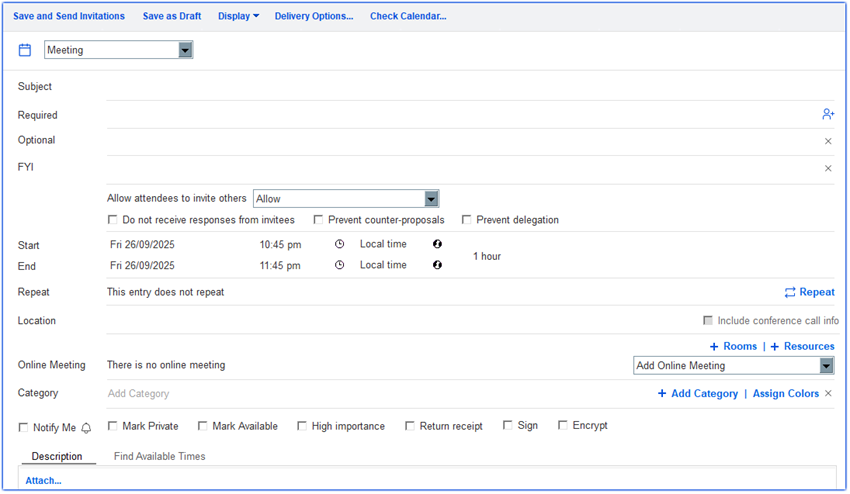Screen dimensions: 850x494
Task: Click Start date Fri 26/09/2025
Action: point(142,245)
